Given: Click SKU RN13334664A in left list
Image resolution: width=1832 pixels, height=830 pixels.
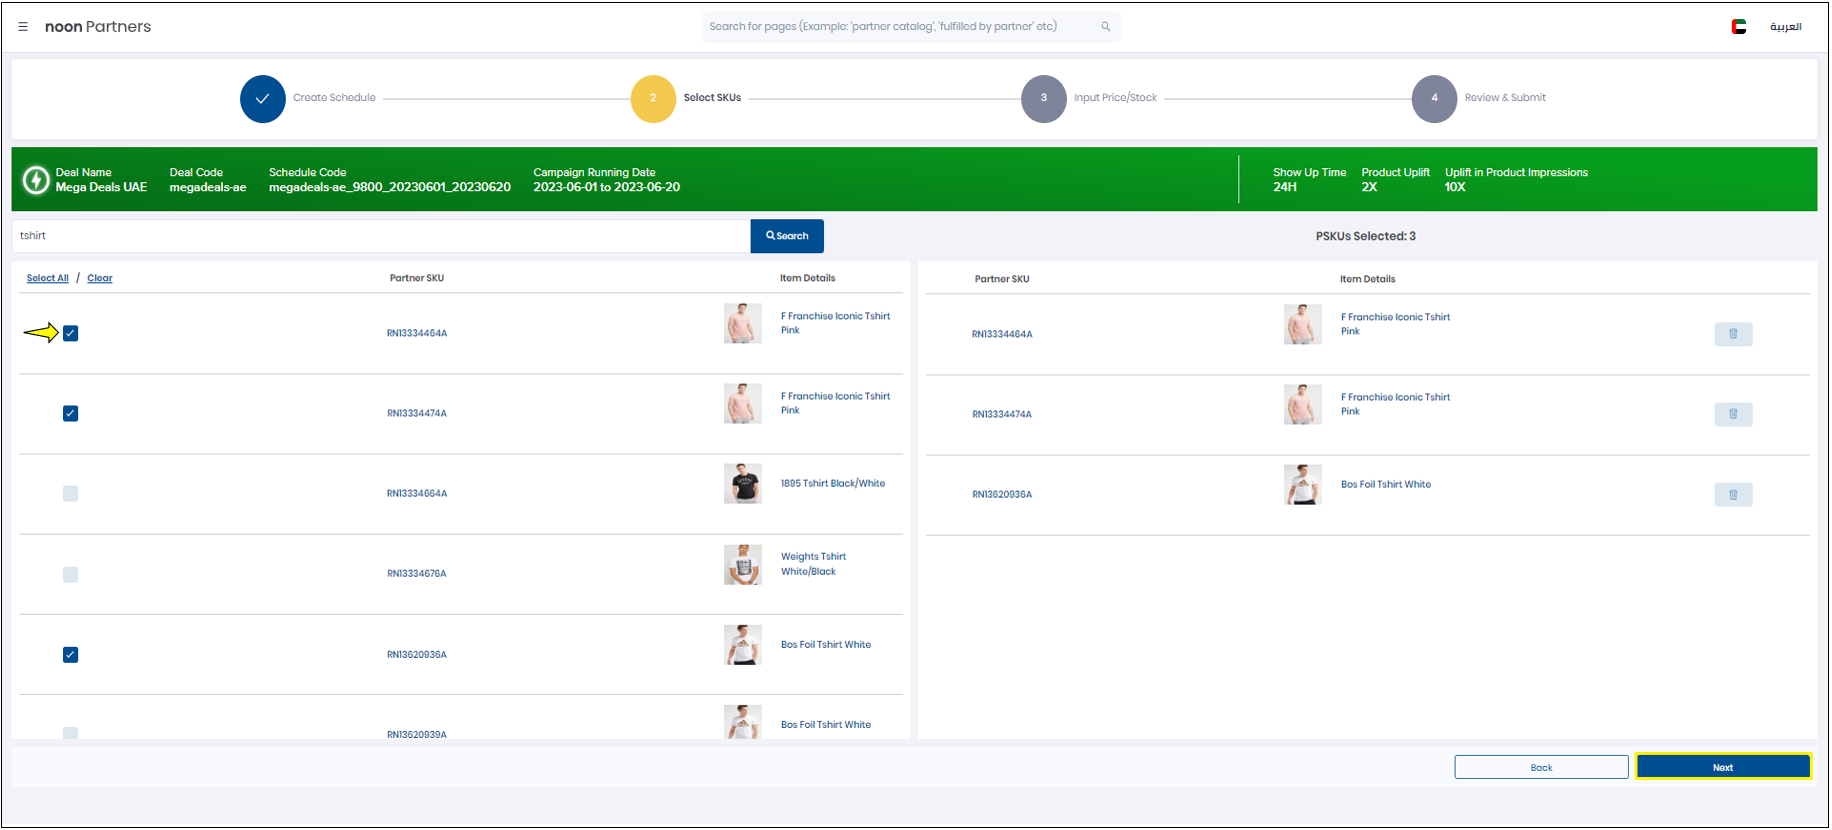Looking at the screenshot, I should coord(417,494).
